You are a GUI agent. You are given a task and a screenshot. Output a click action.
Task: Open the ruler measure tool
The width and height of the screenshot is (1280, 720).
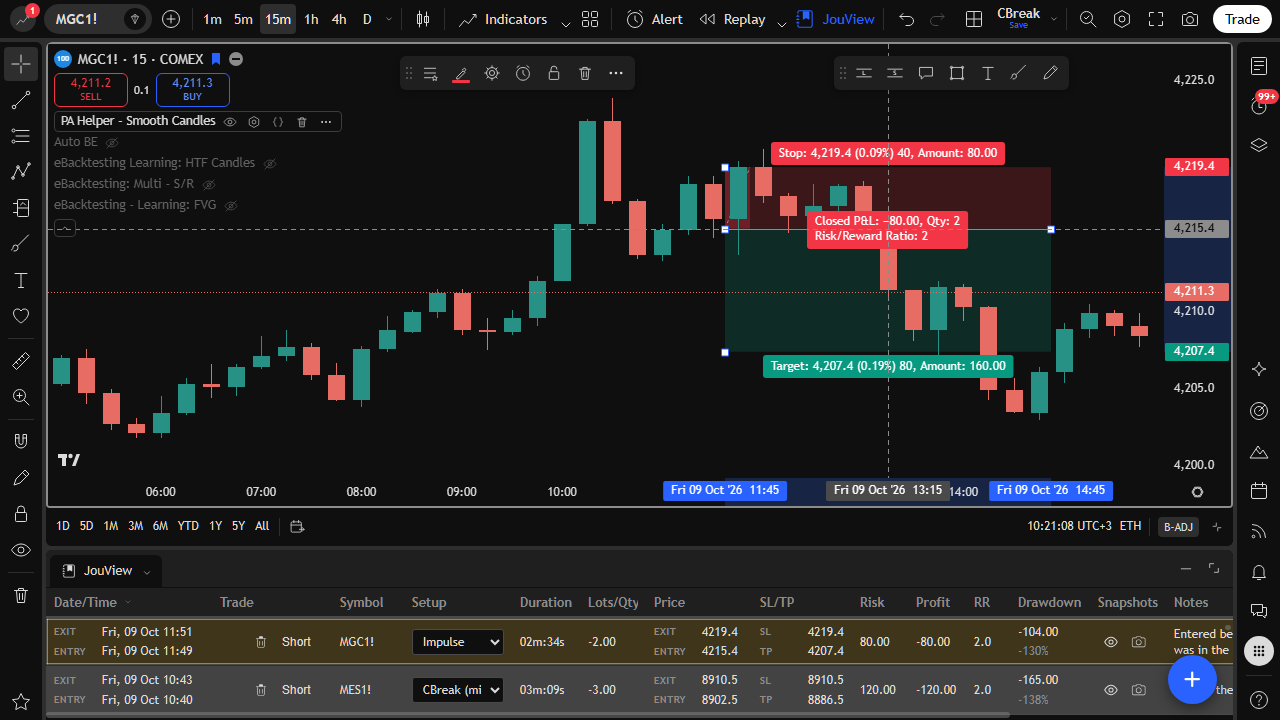[21, 361]
